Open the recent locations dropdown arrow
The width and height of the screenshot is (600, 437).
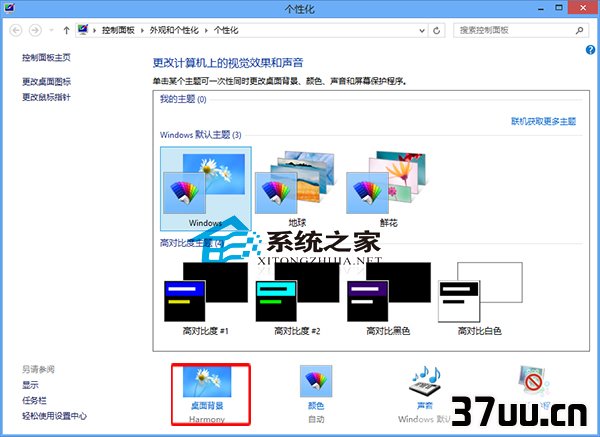51,30
